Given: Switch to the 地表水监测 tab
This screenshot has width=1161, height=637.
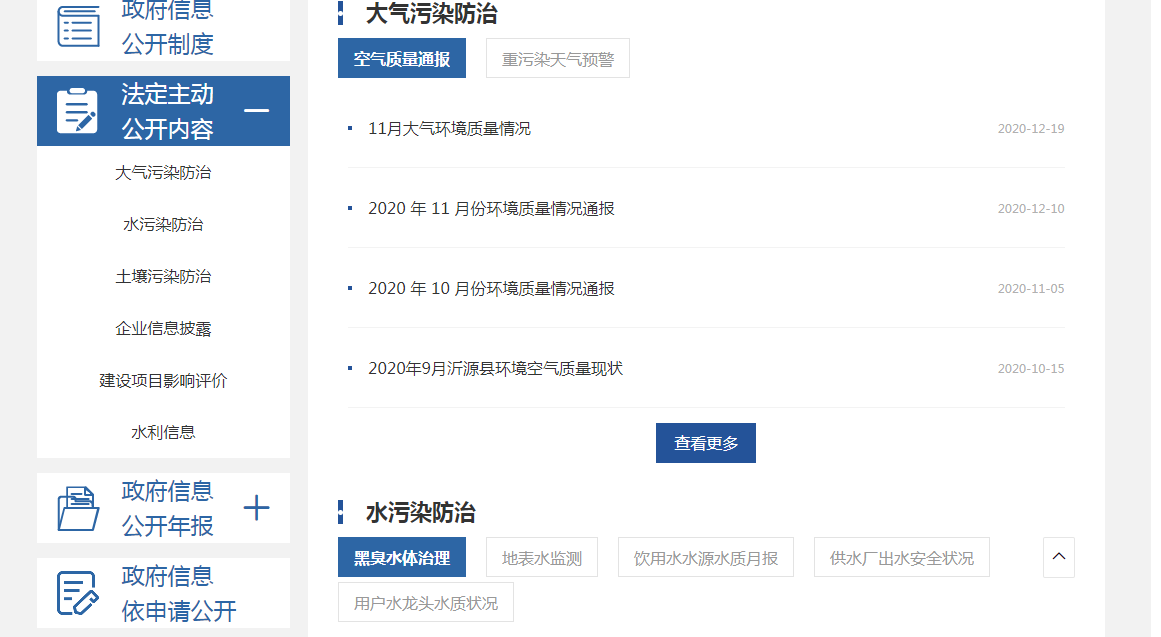Looking at the screenshot, I should point(541,558).
